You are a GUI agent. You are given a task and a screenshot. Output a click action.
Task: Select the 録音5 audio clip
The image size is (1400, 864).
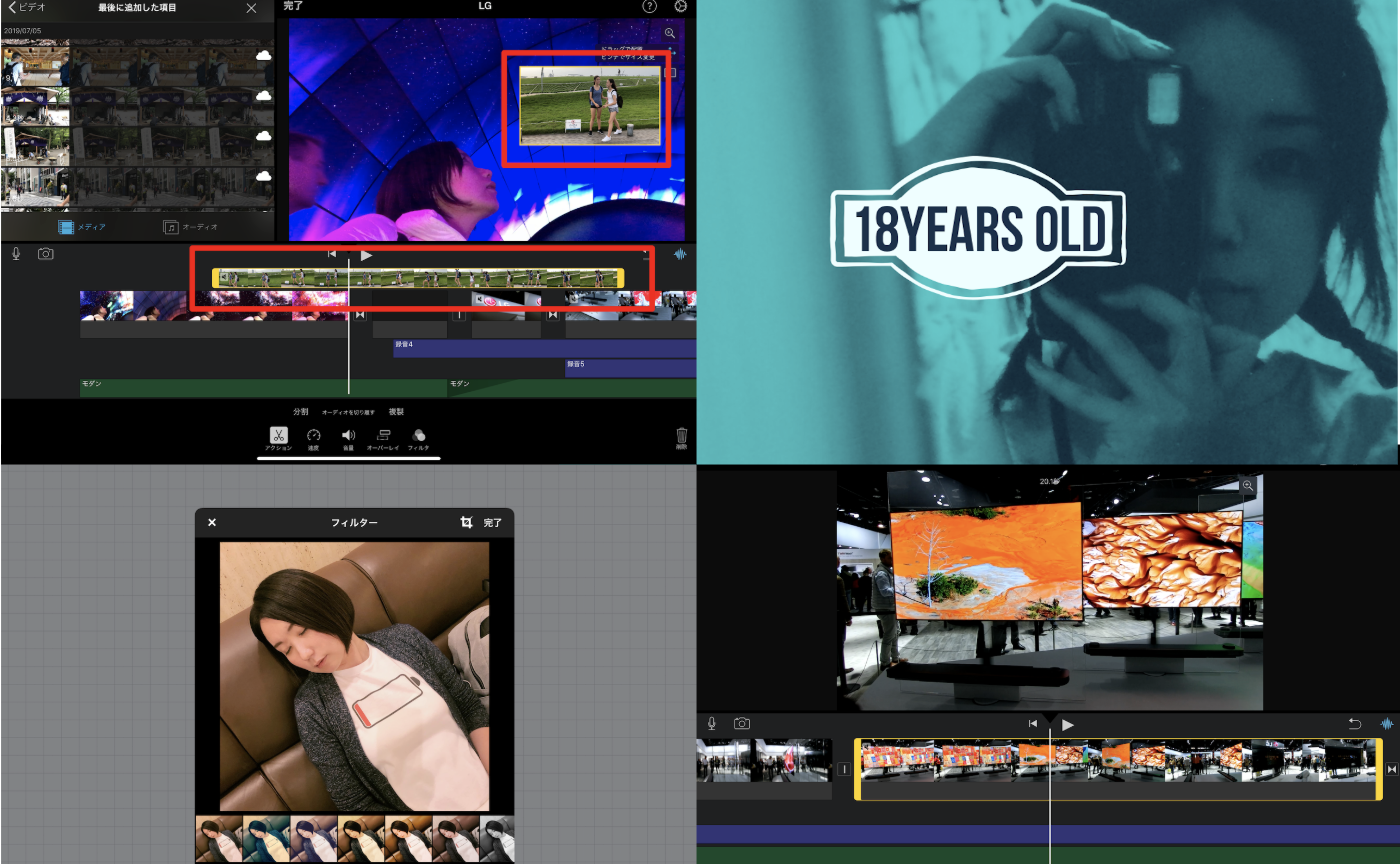pyautogui.click(x=631, y=369)
